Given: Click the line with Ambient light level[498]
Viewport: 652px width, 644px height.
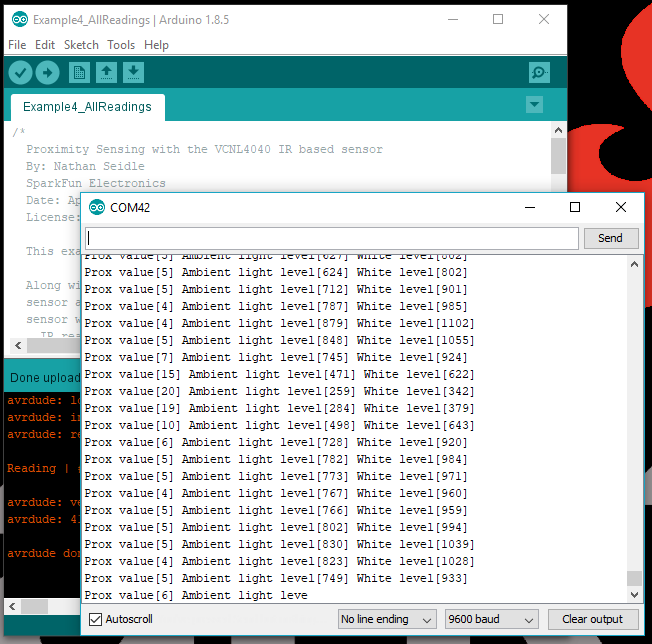Looking at the screenshot, I should click(x=279, y=425).
